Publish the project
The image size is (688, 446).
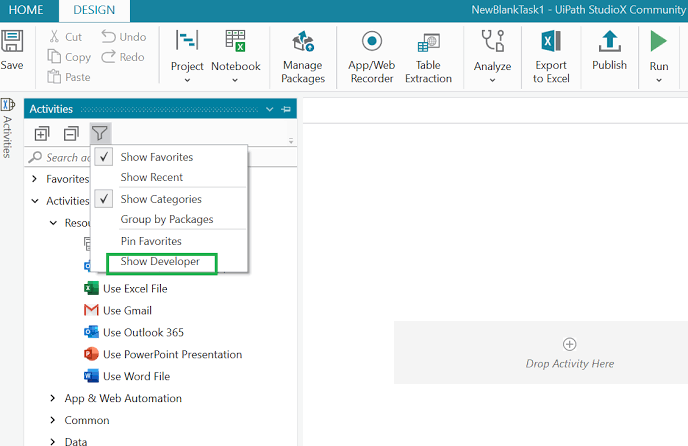pos(609,50)
